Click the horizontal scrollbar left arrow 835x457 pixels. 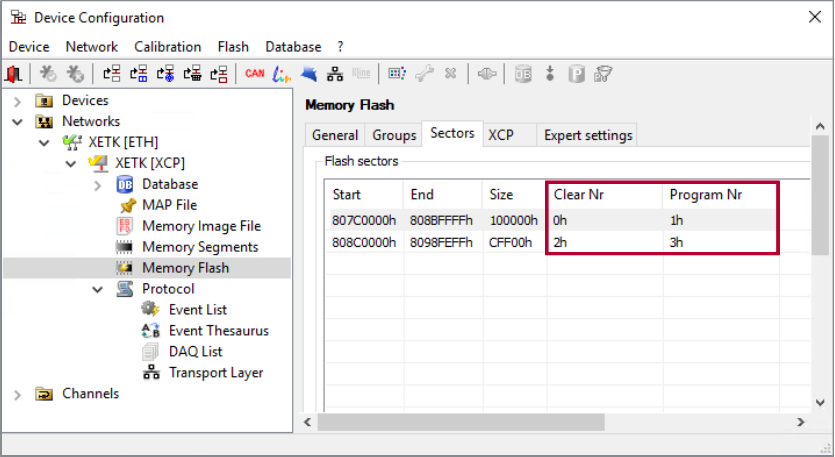(307, 422)
